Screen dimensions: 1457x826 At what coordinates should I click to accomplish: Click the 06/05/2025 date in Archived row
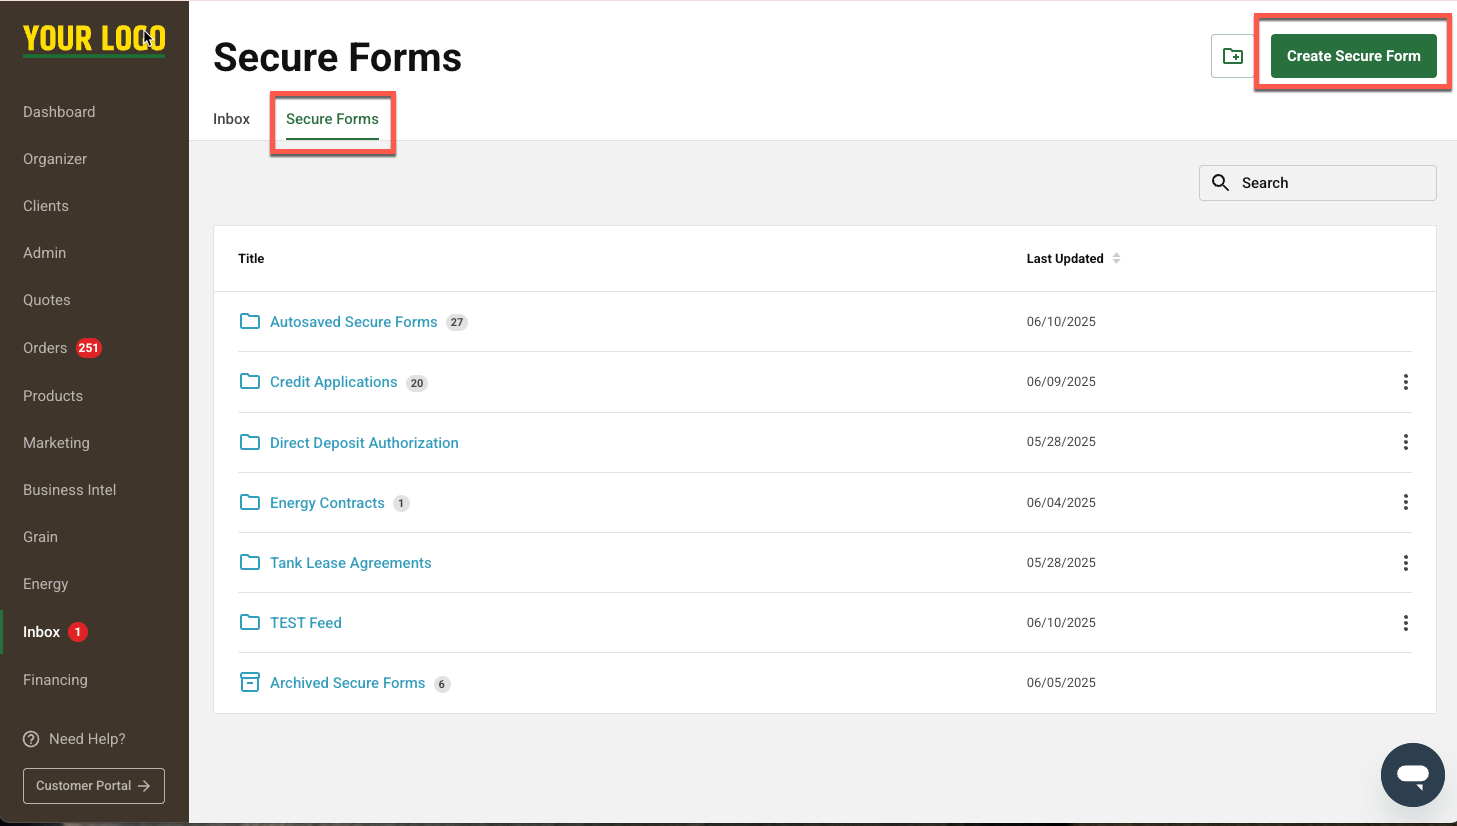pos(1061,683)
